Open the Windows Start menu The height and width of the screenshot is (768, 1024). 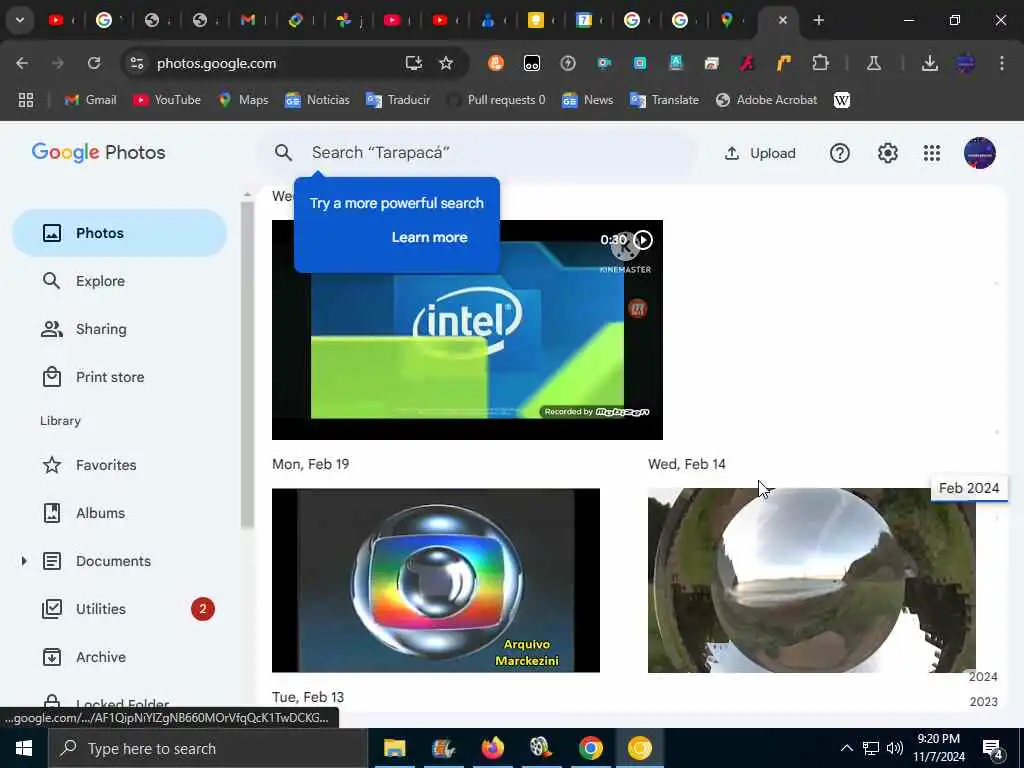[x=24, y=748]
